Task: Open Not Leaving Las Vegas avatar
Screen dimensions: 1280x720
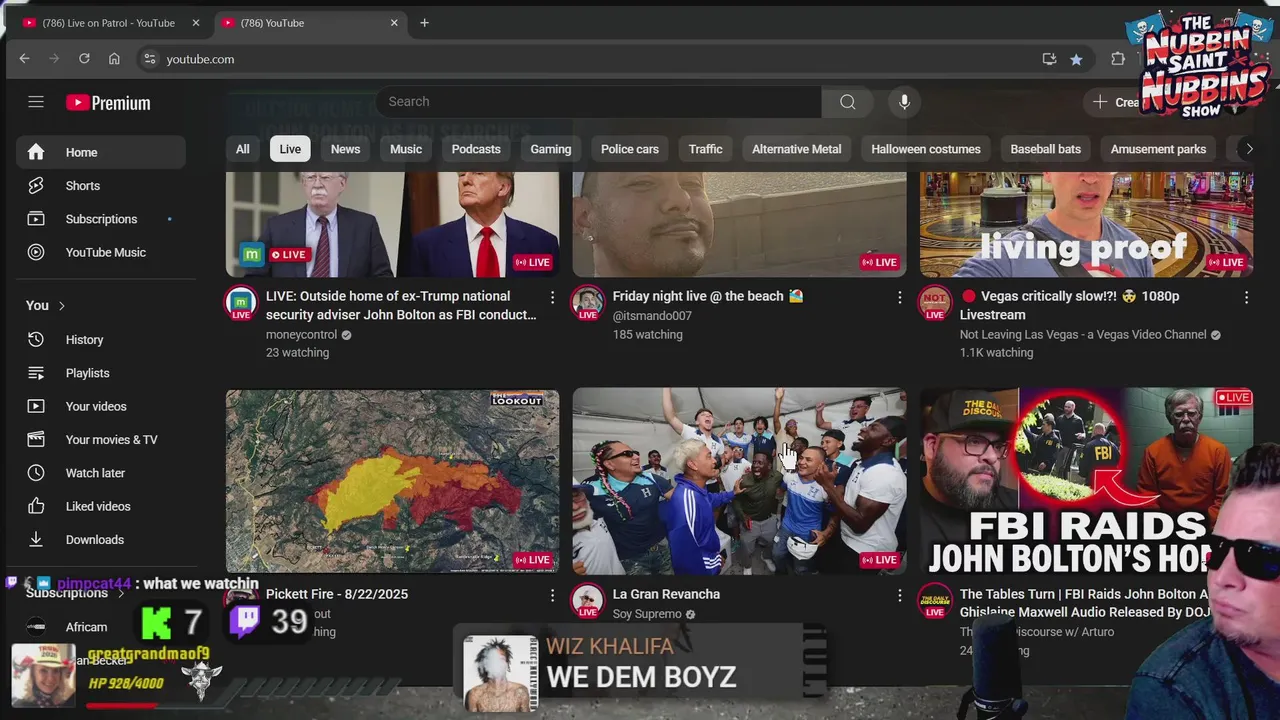Action: coord(935,302)
